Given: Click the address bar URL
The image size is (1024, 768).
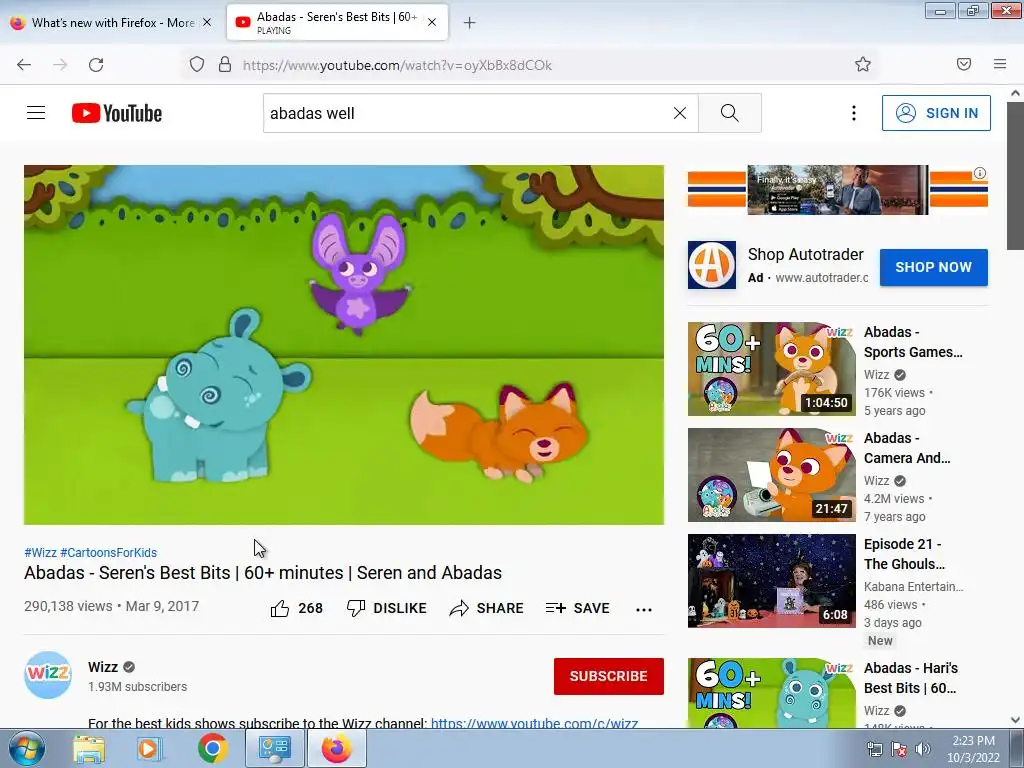Looking at the screenshot, I should click(x=397, y=65).
